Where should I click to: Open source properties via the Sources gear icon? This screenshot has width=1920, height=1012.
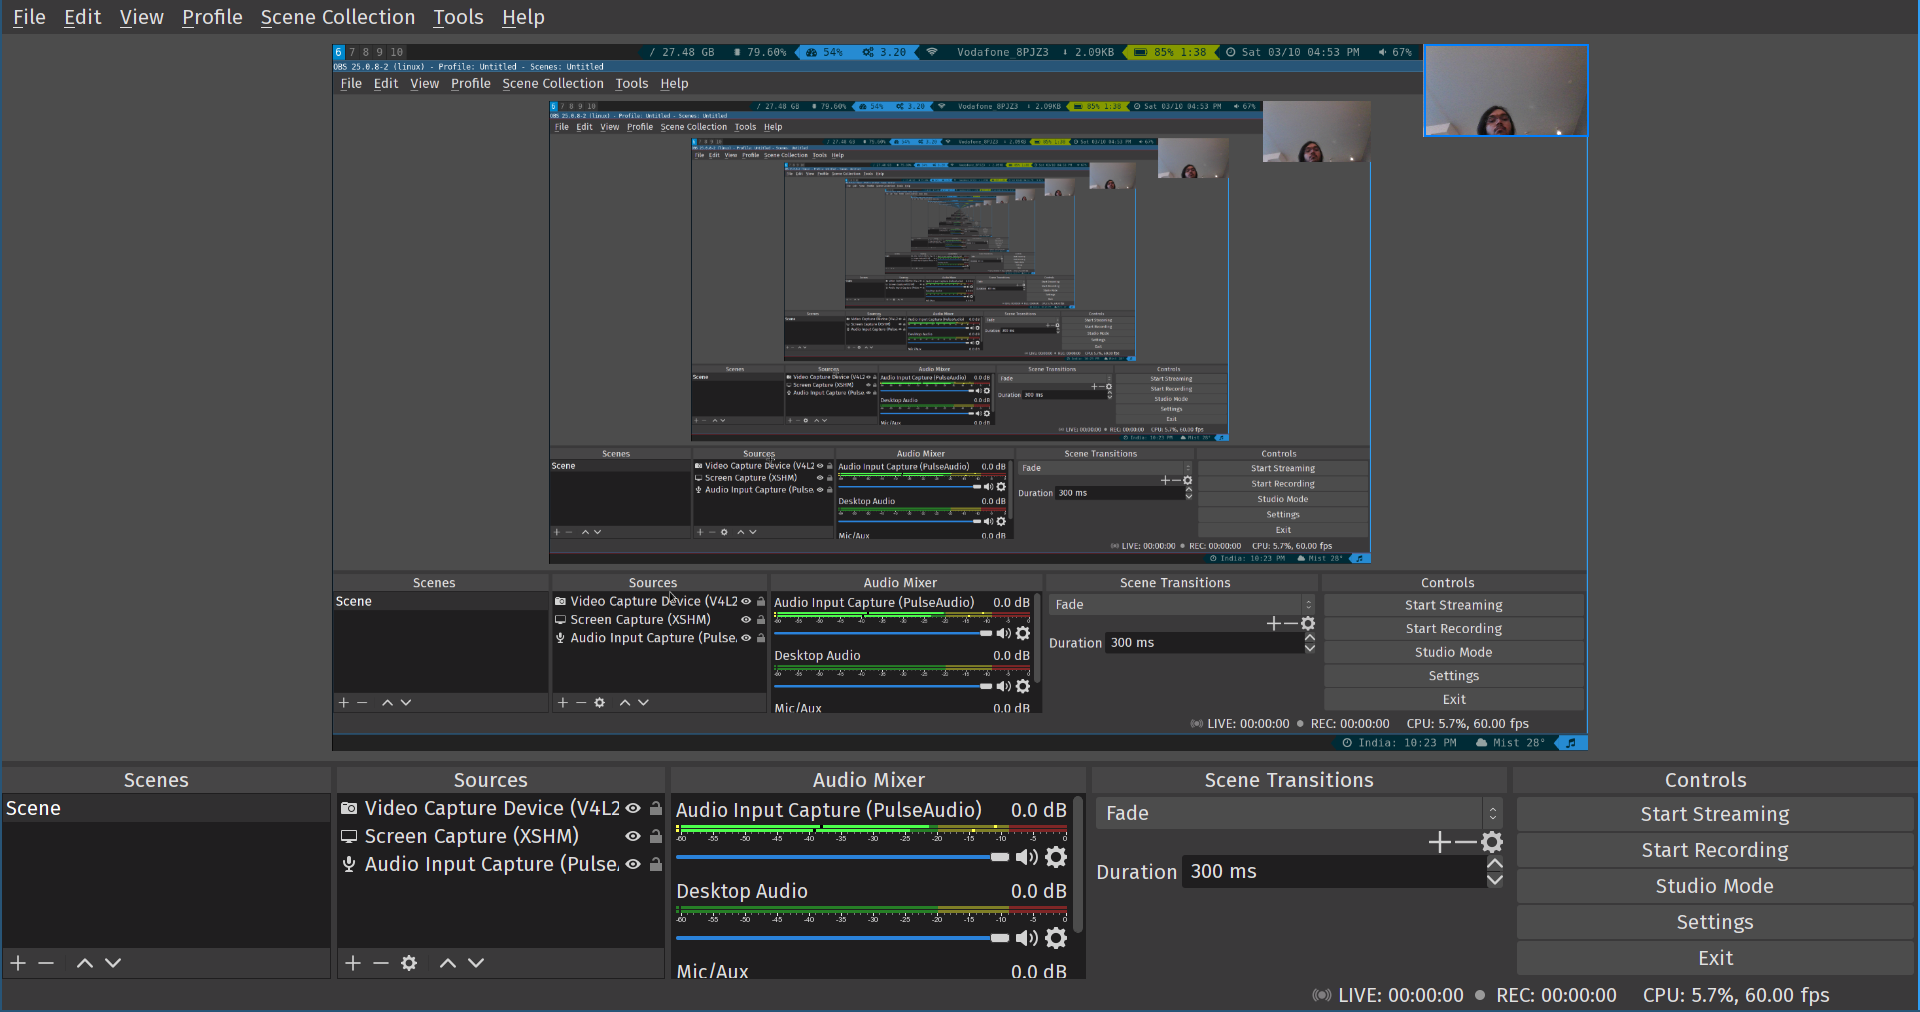409,963
